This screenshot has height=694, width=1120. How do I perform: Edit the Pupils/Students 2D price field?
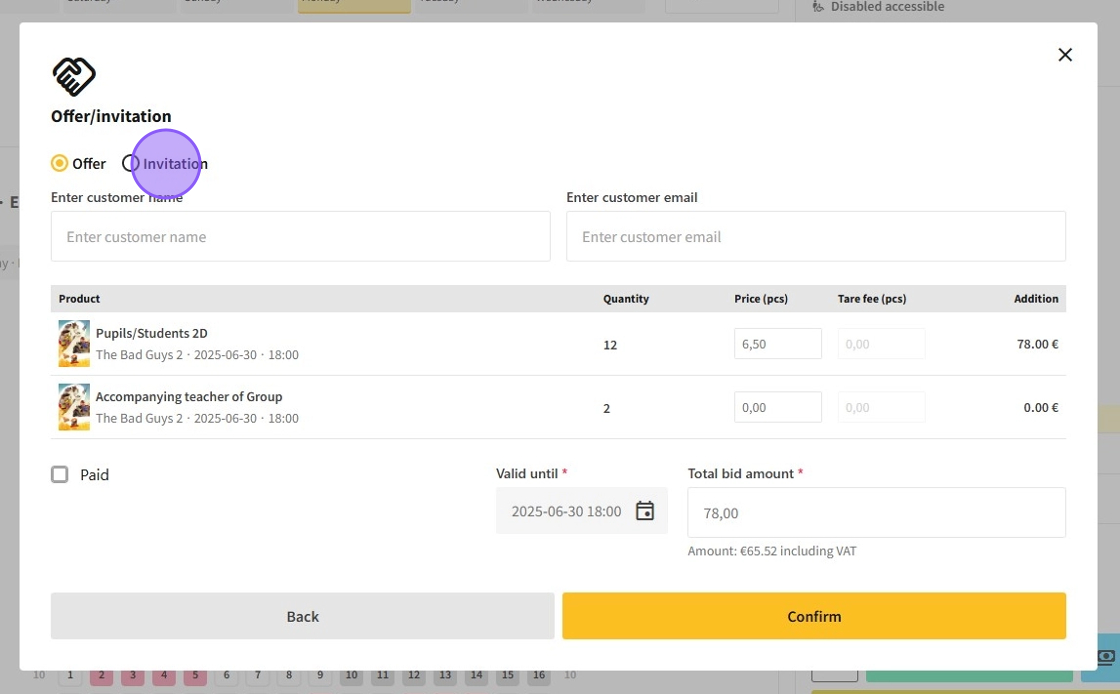pyautogui.click(x=777, y=344)
